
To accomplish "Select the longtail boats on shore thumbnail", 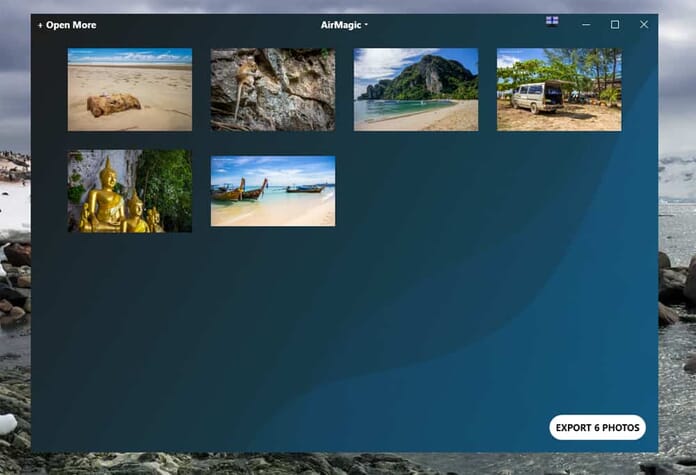I will (x=273, y=191).
